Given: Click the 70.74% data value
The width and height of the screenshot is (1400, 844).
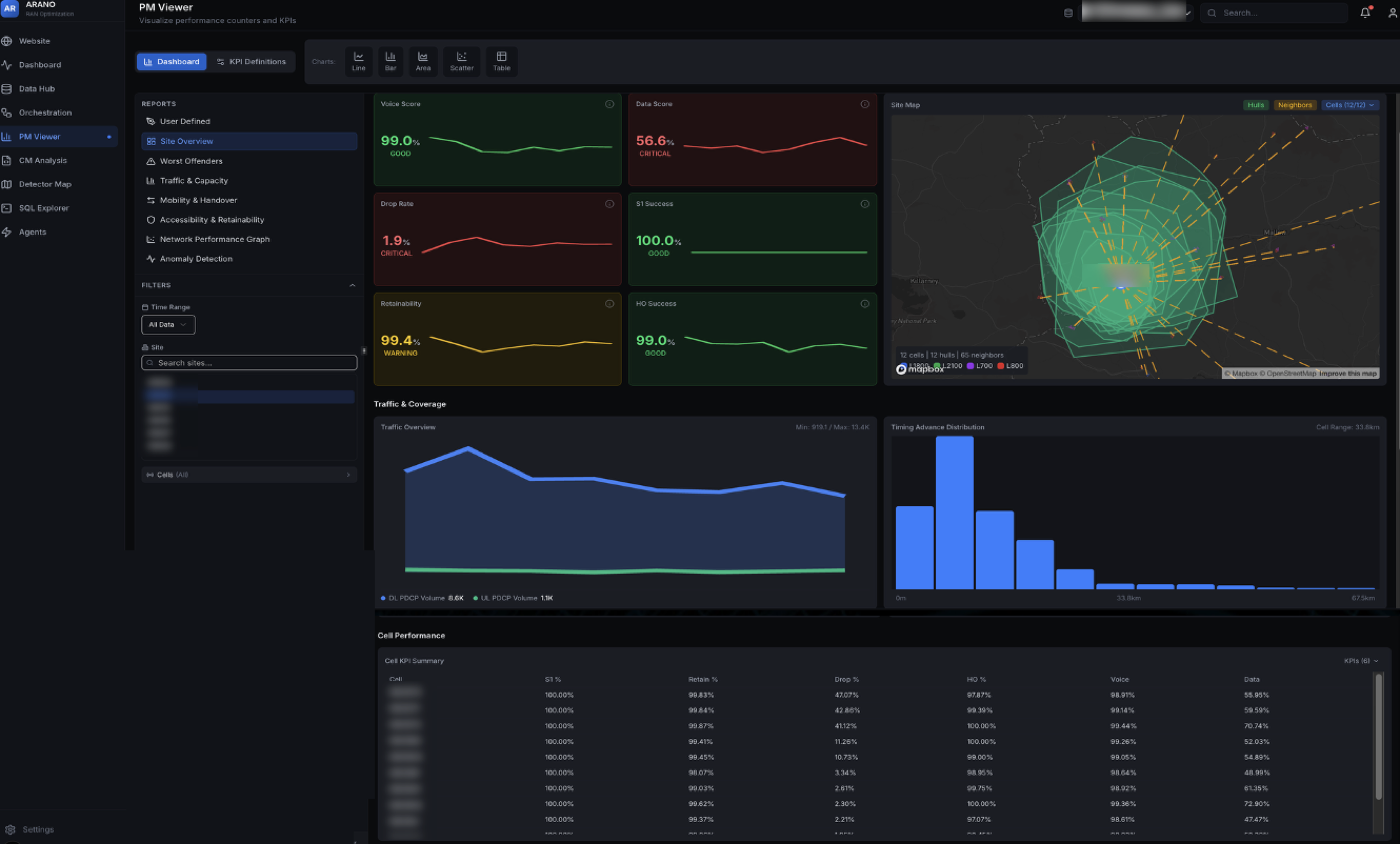Looking at the screenshot, I should [x=1257, y=726].
